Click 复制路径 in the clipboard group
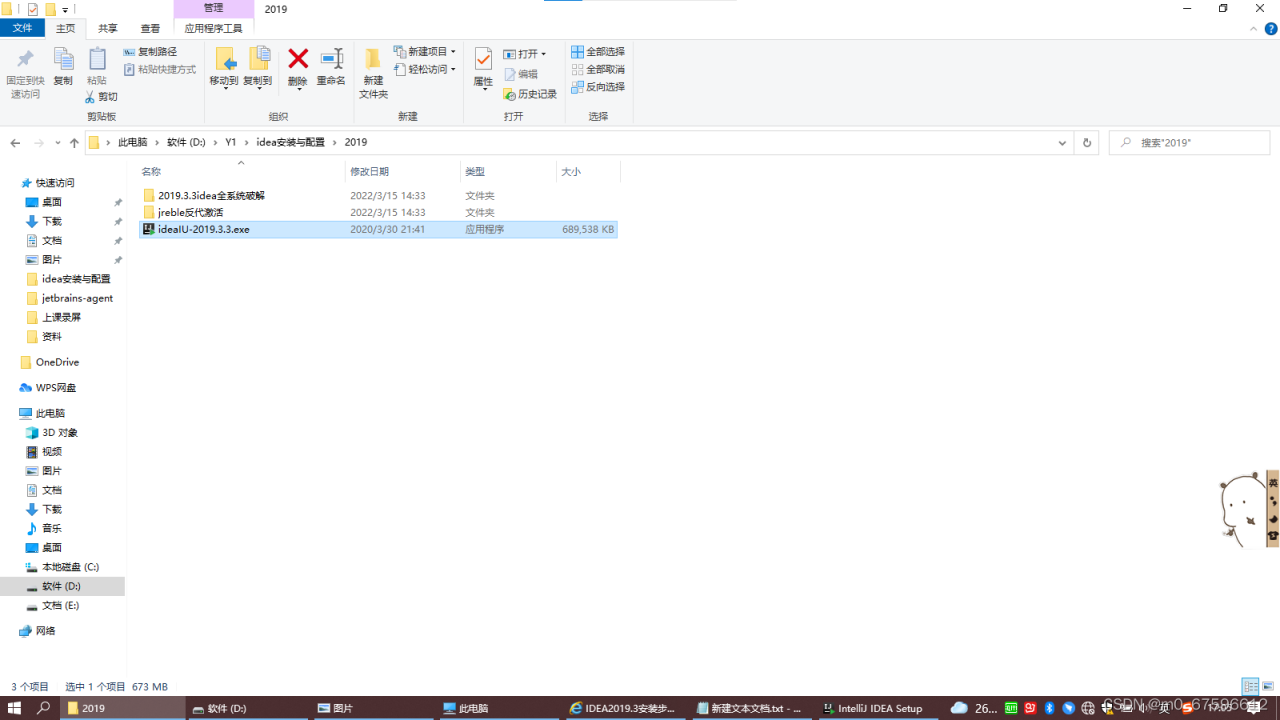Viewport: 1280px width, 720px height. tap(150, 52)
